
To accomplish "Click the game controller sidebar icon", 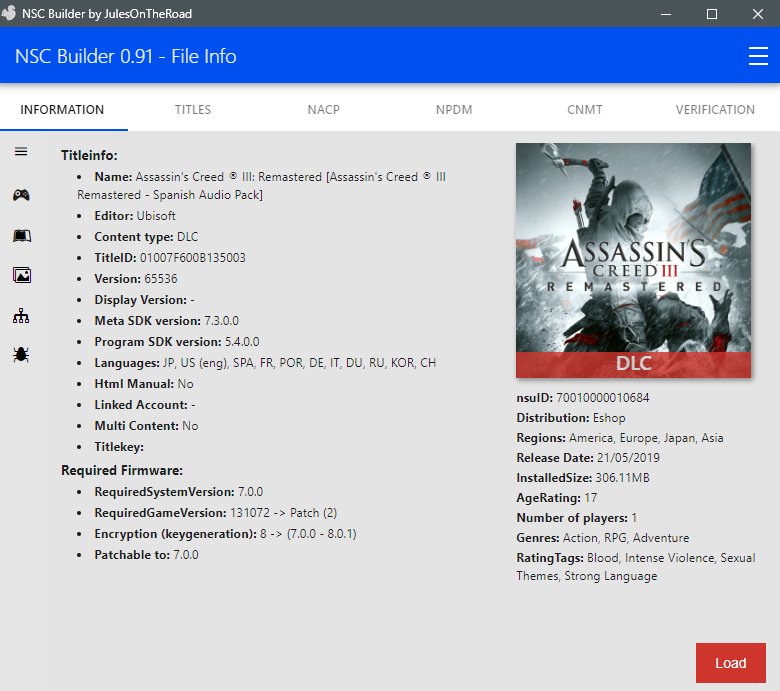I will (x=21, y=195).
